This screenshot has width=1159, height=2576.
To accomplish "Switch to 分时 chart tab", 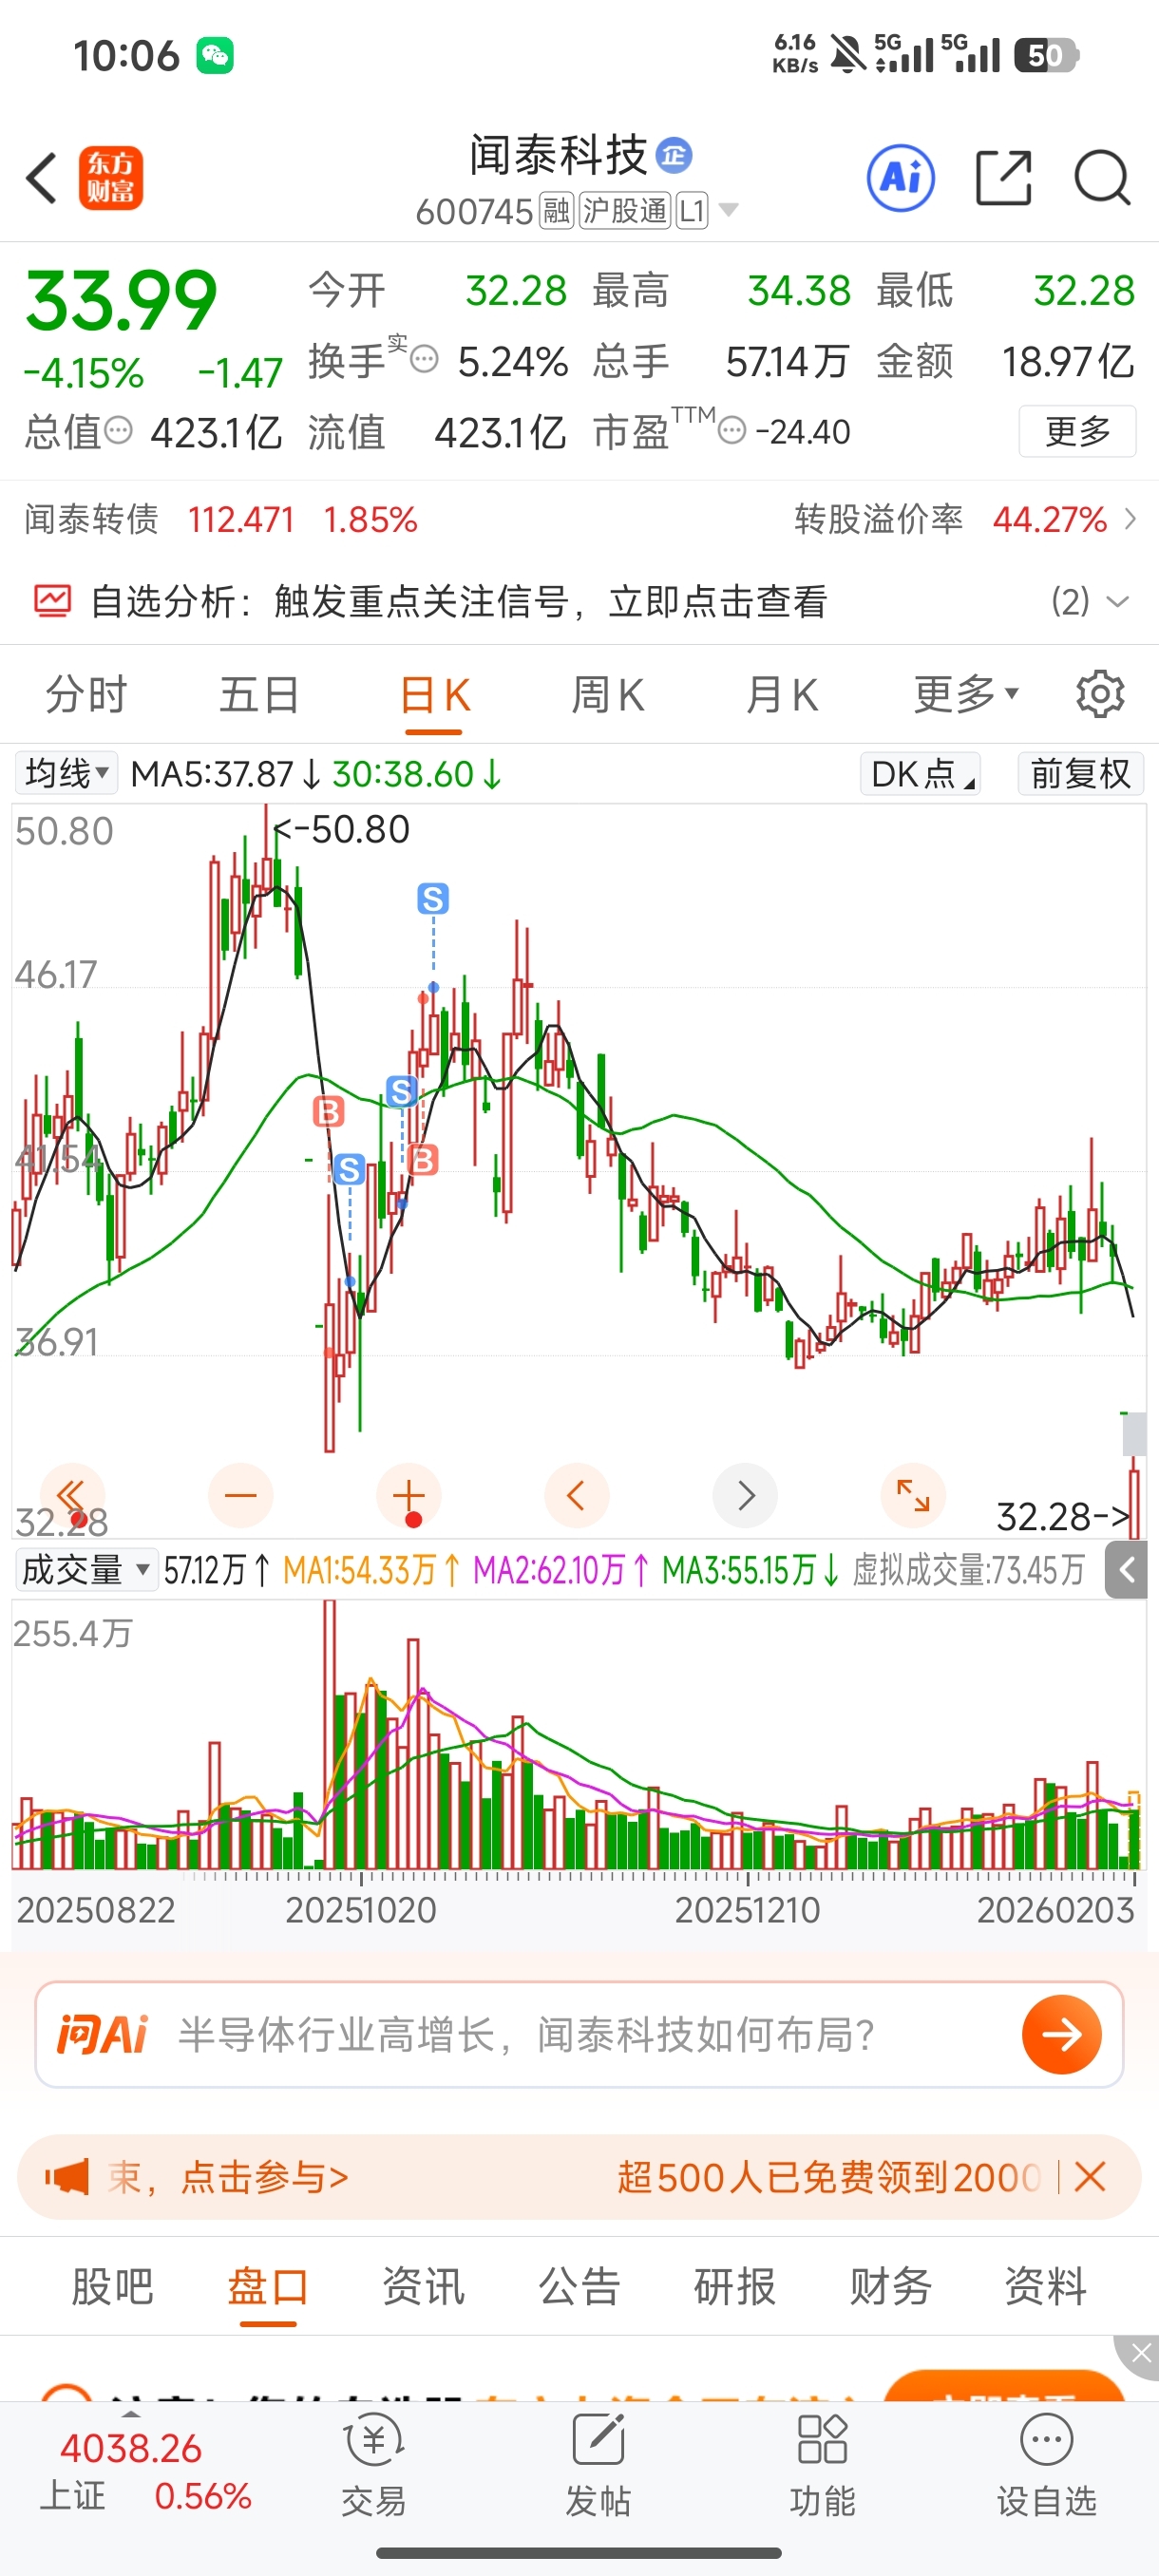I will pyautogui.click(x=86, y=694).
